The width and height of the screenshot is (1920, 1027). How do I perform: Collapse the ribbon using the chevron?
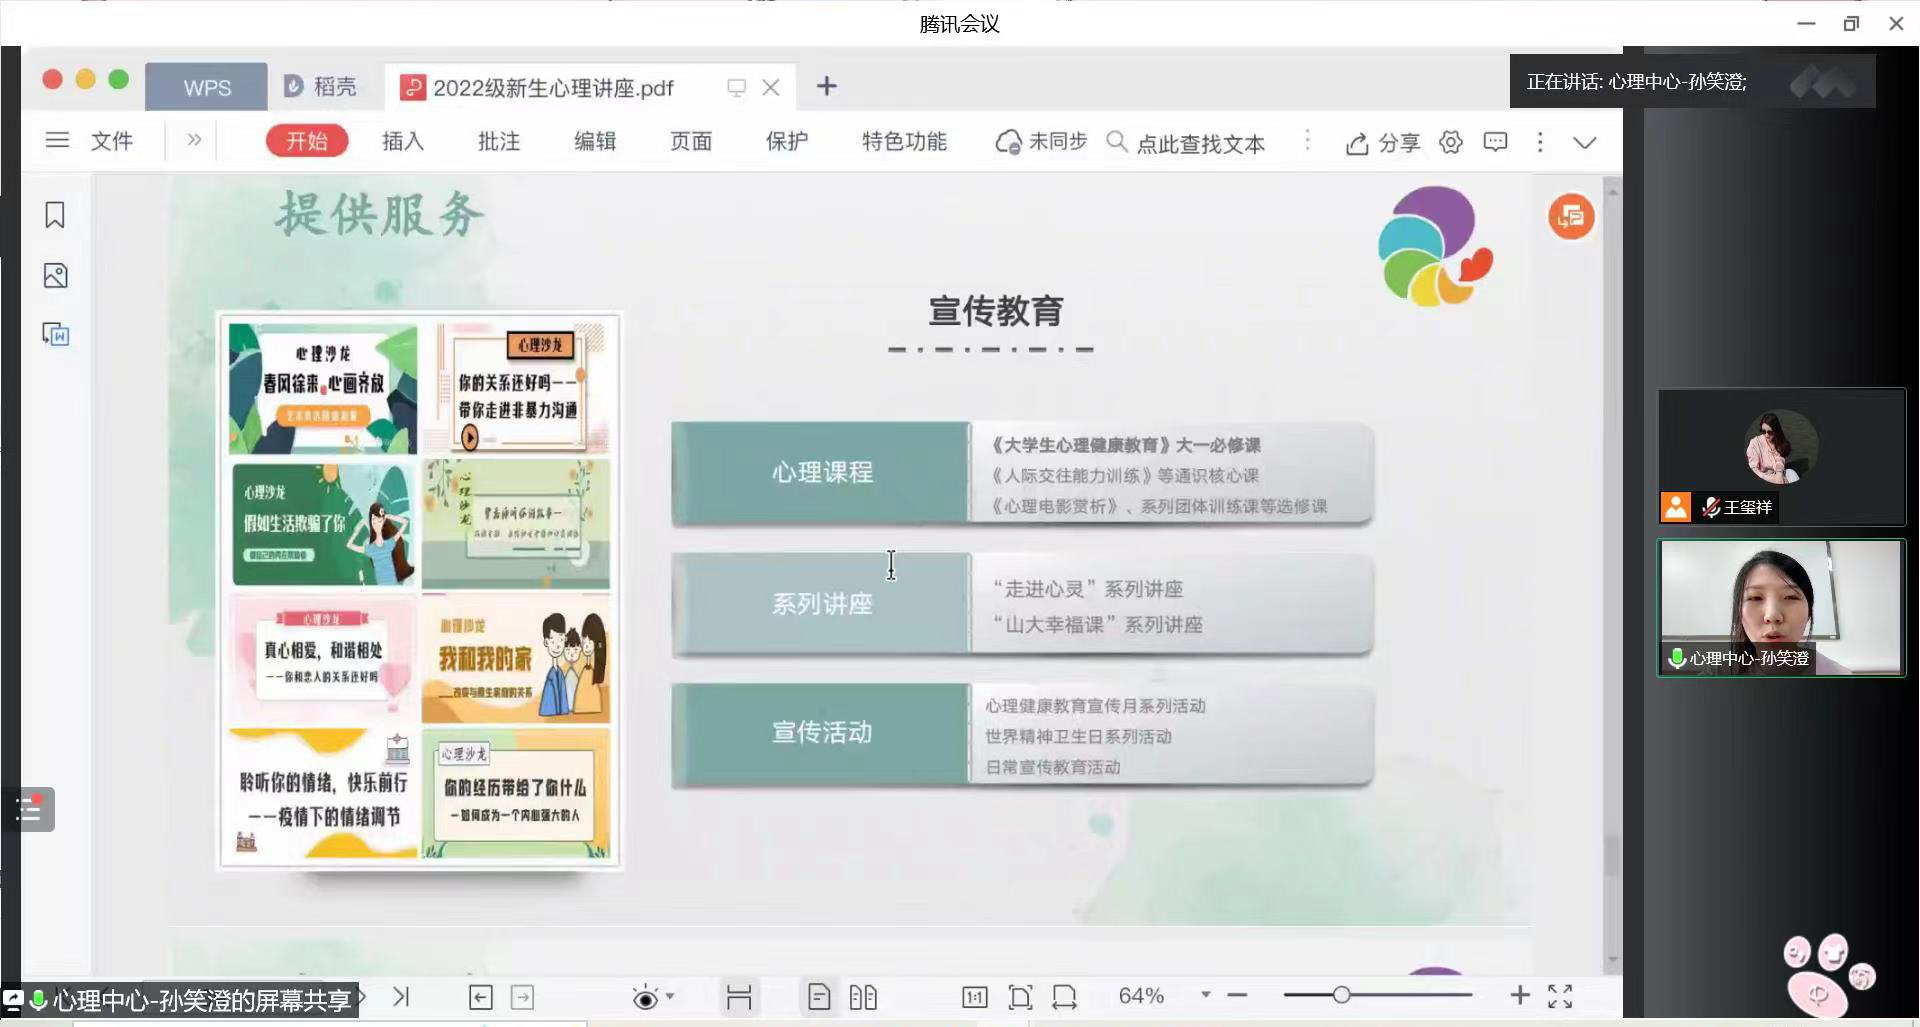pyautogui.click(x=1584, y=142)
